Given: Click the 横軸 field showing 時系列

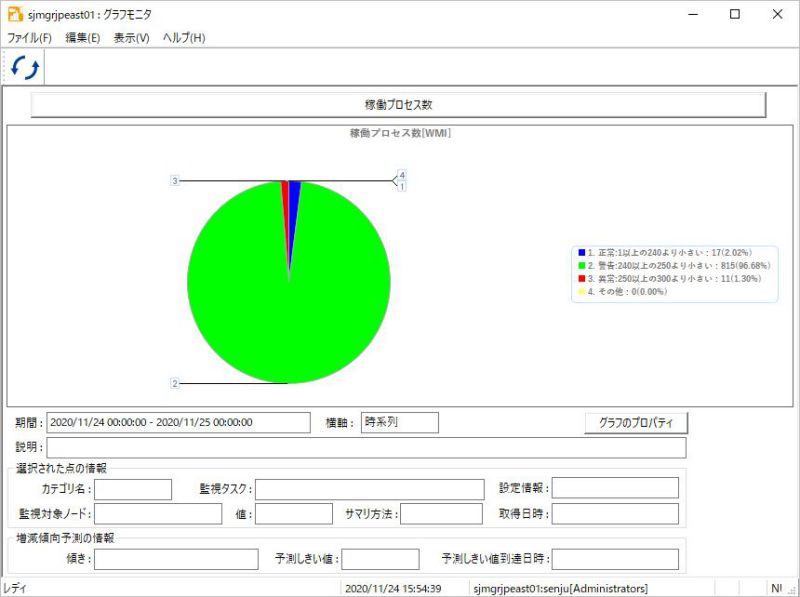Looking at the screenshot, I should (x=399, y=422).
